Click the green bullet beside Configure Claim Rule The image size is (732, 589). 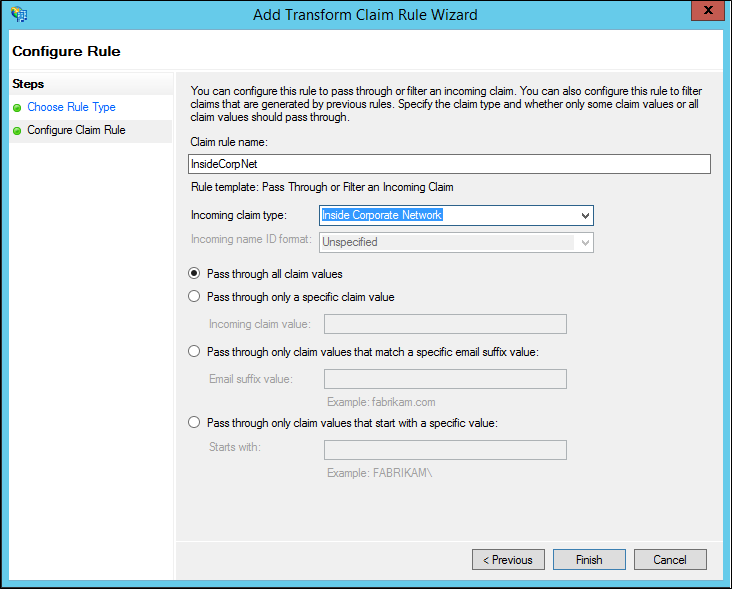pyautogui.click(x=17, y=131)
